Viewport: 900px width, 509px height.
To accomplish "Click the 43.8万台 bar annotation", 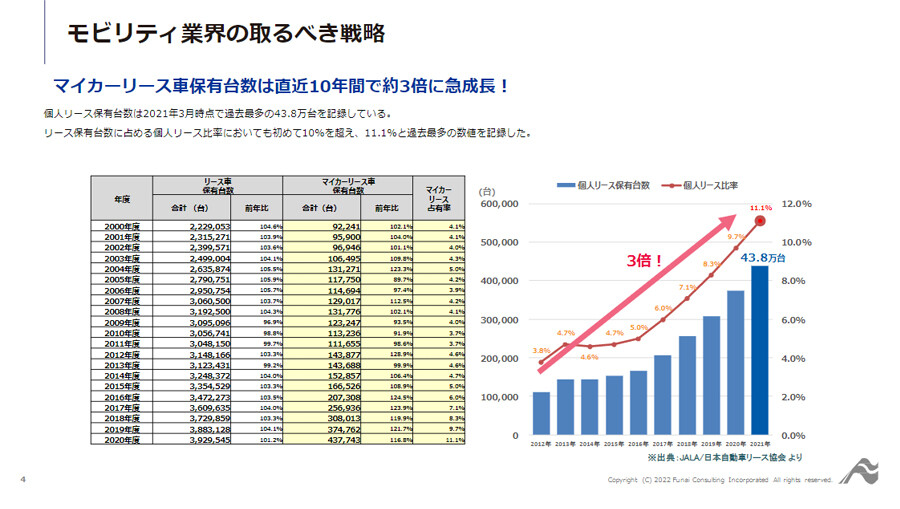I will pos(763,258).
